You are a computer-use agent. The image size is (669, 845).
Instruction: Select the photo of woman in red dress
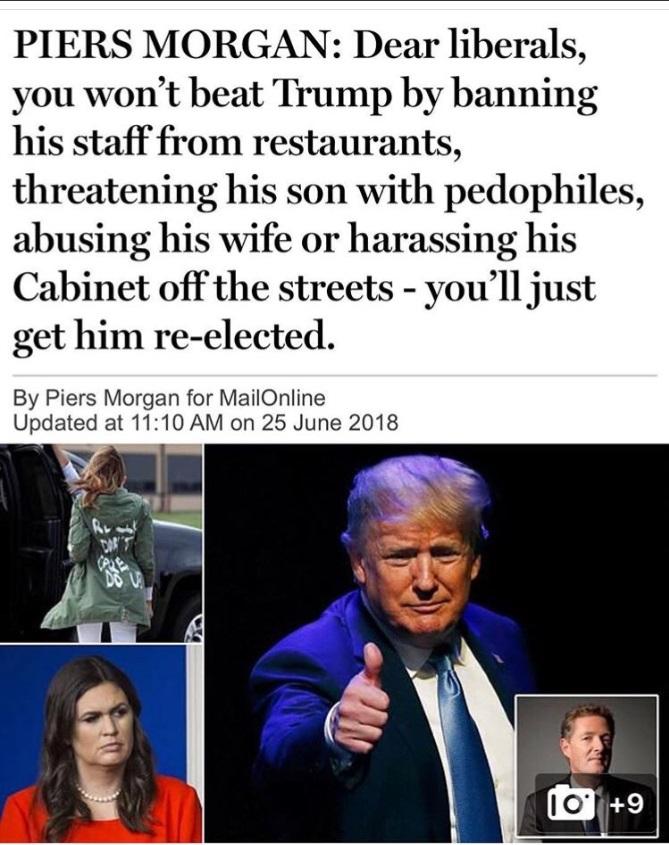101,744
